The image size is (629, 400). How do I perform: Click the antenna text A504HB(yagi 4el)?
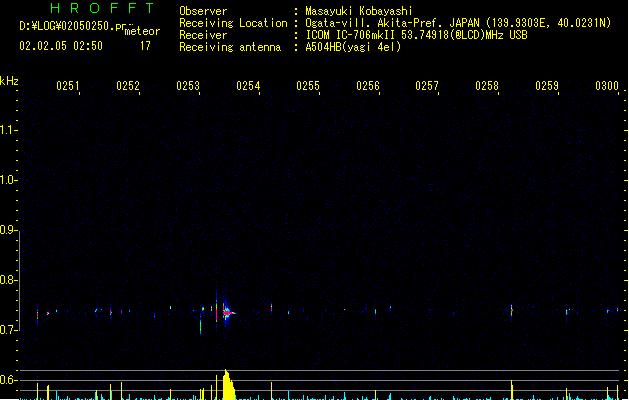[353, 47]
